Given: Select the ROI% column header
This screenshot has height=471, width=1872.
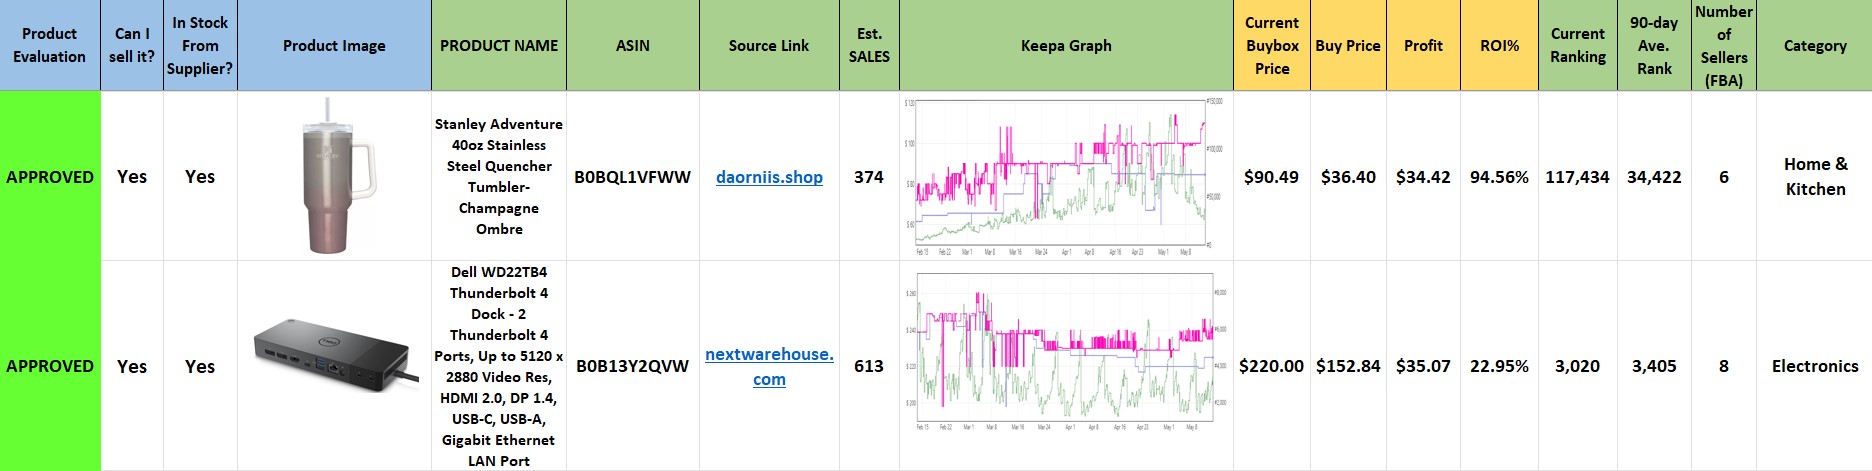Looking at the screenshot, I should point(1499,46).
